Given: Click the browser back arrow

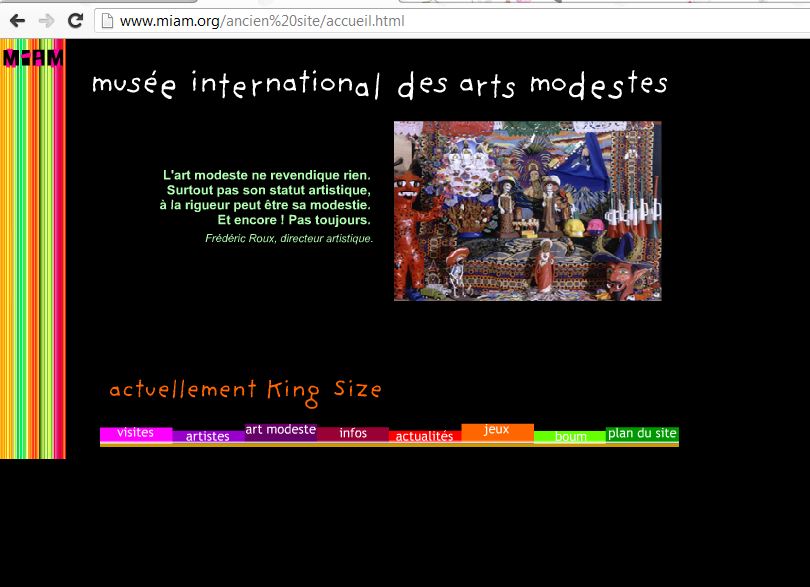Looking at the screenshot, I should coord(17,20).
